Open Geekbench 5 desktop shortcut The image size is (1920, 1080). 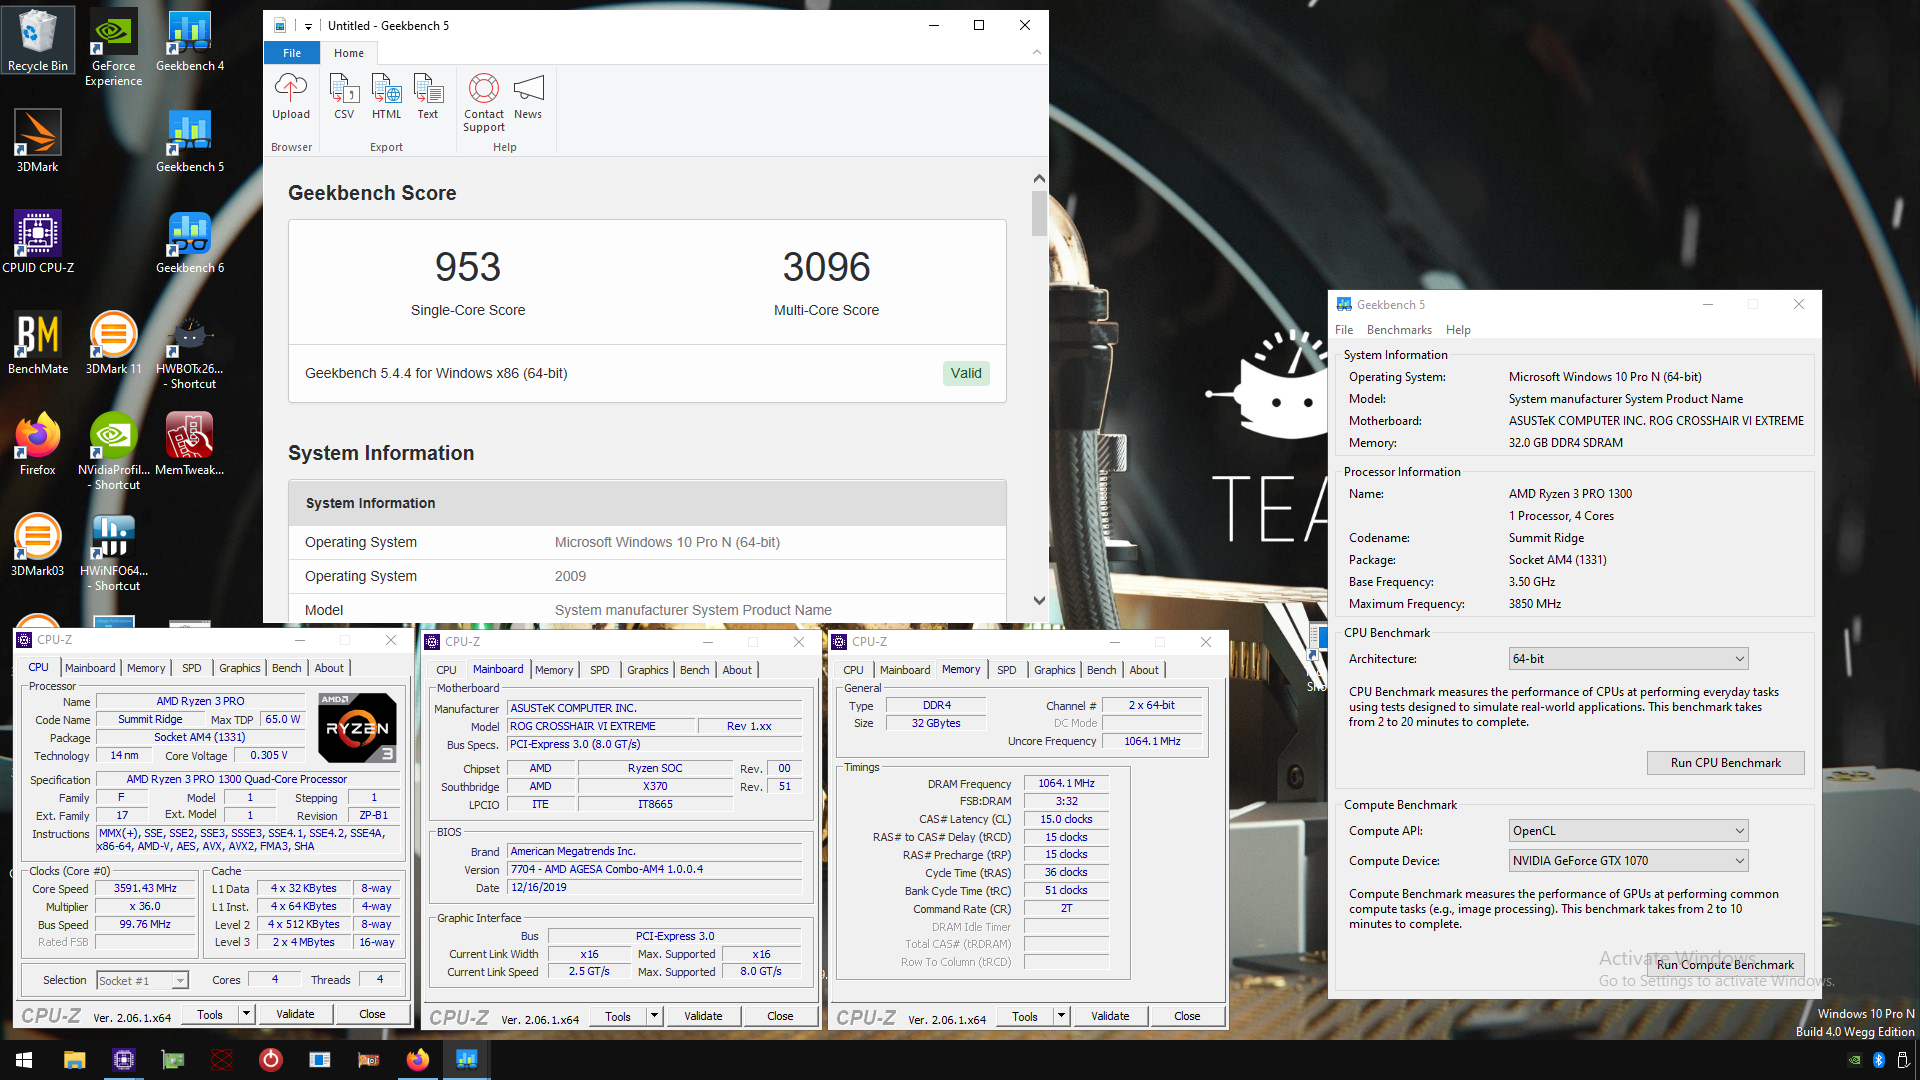coord(190,141)
